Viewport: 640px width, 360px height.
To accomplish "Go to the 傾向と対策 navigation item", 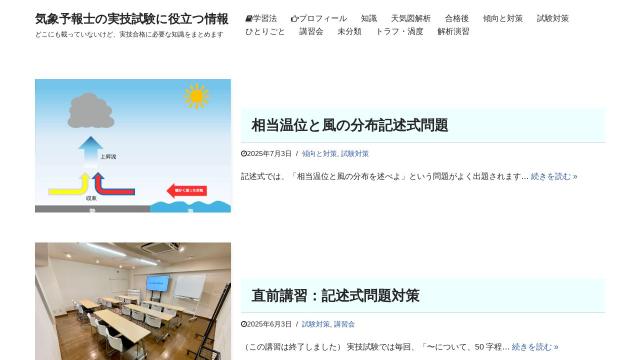I will (x=503, y=18).
